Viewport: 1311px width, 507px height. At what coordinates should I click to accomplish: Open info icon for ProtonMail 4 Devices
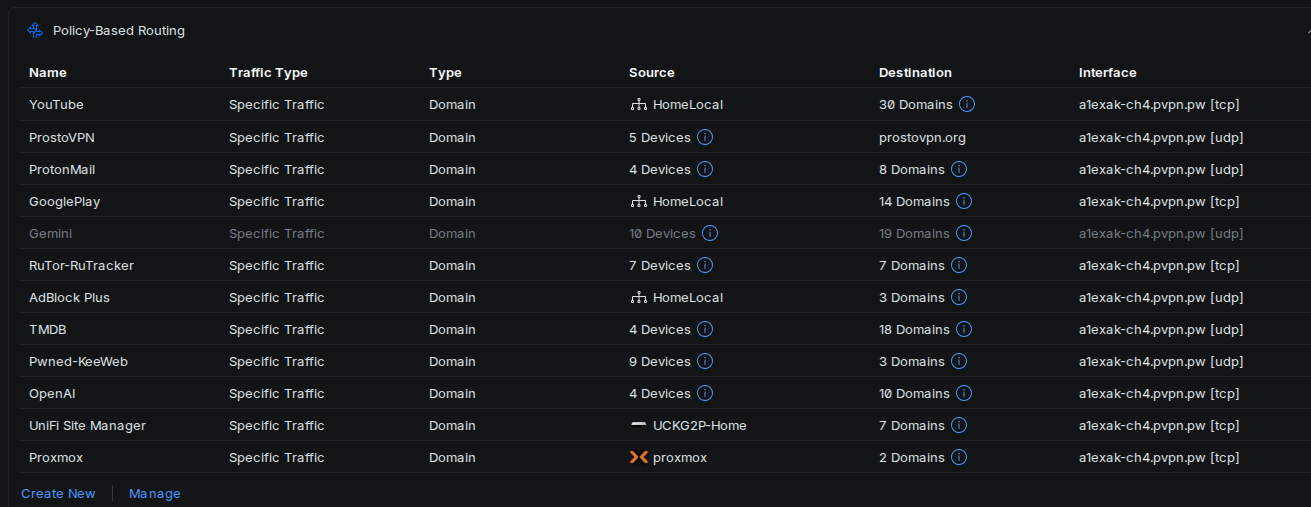(x=704, y=169)
